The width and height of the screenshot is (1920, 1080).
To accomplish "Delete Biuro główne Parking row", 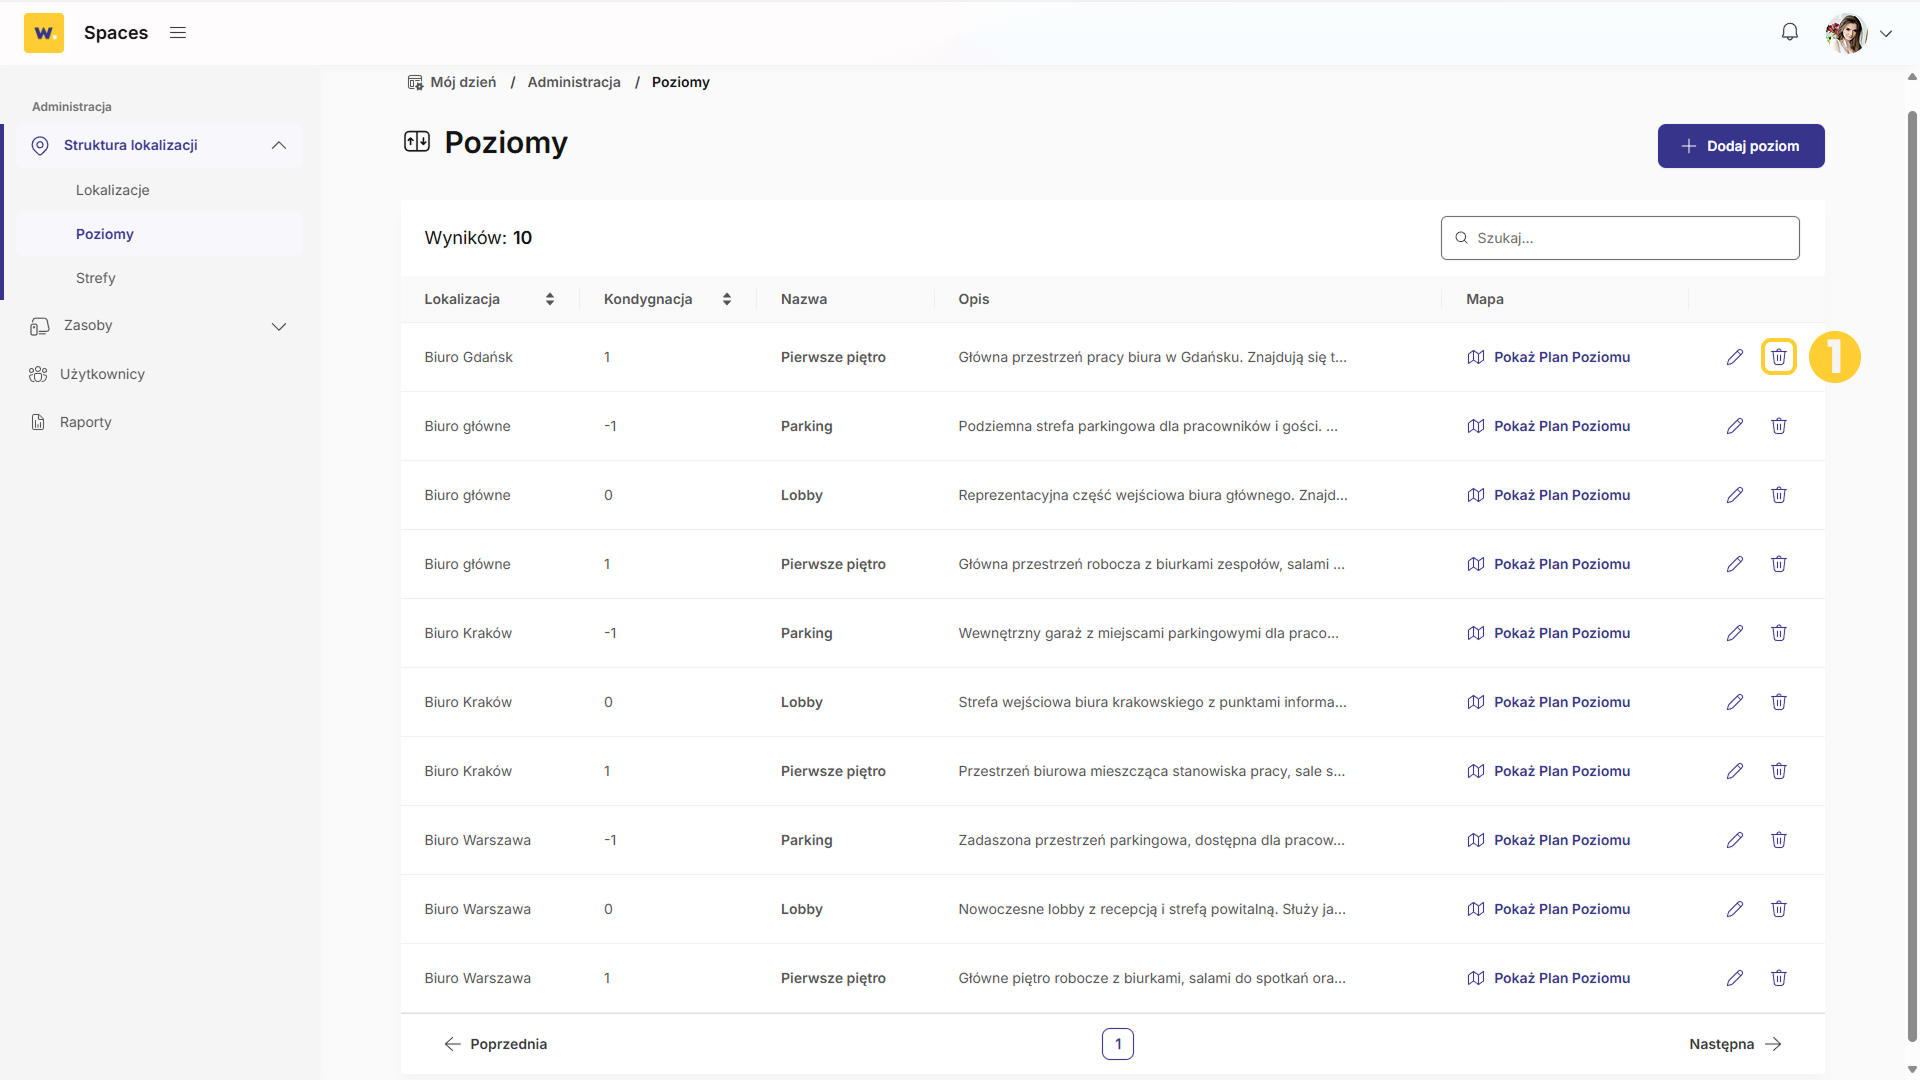I will coord(1779,426).
